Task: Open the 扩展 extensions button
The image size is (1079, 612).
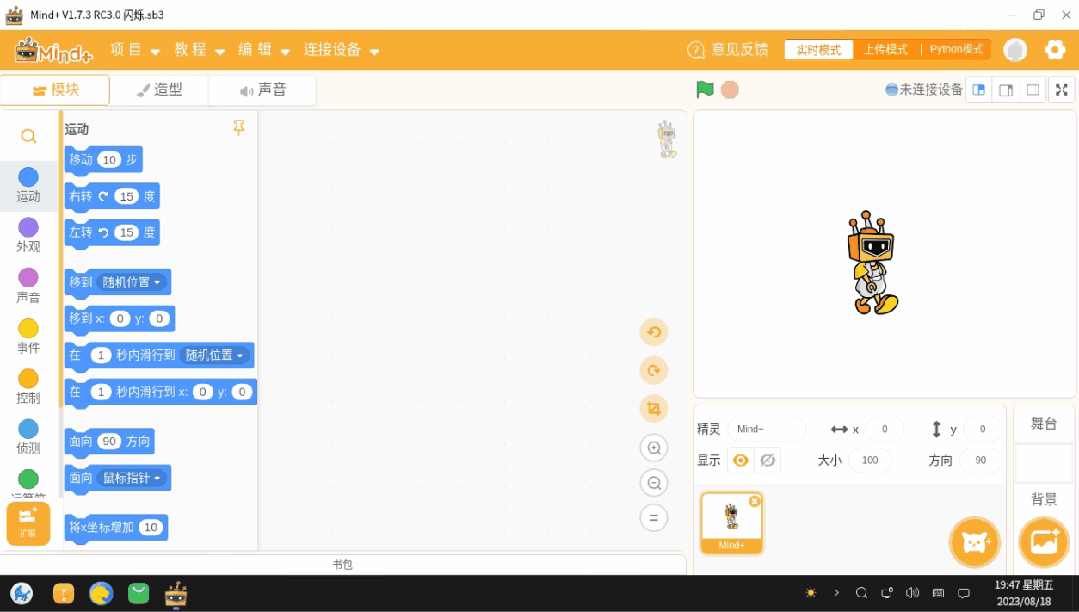Action: 28,523
